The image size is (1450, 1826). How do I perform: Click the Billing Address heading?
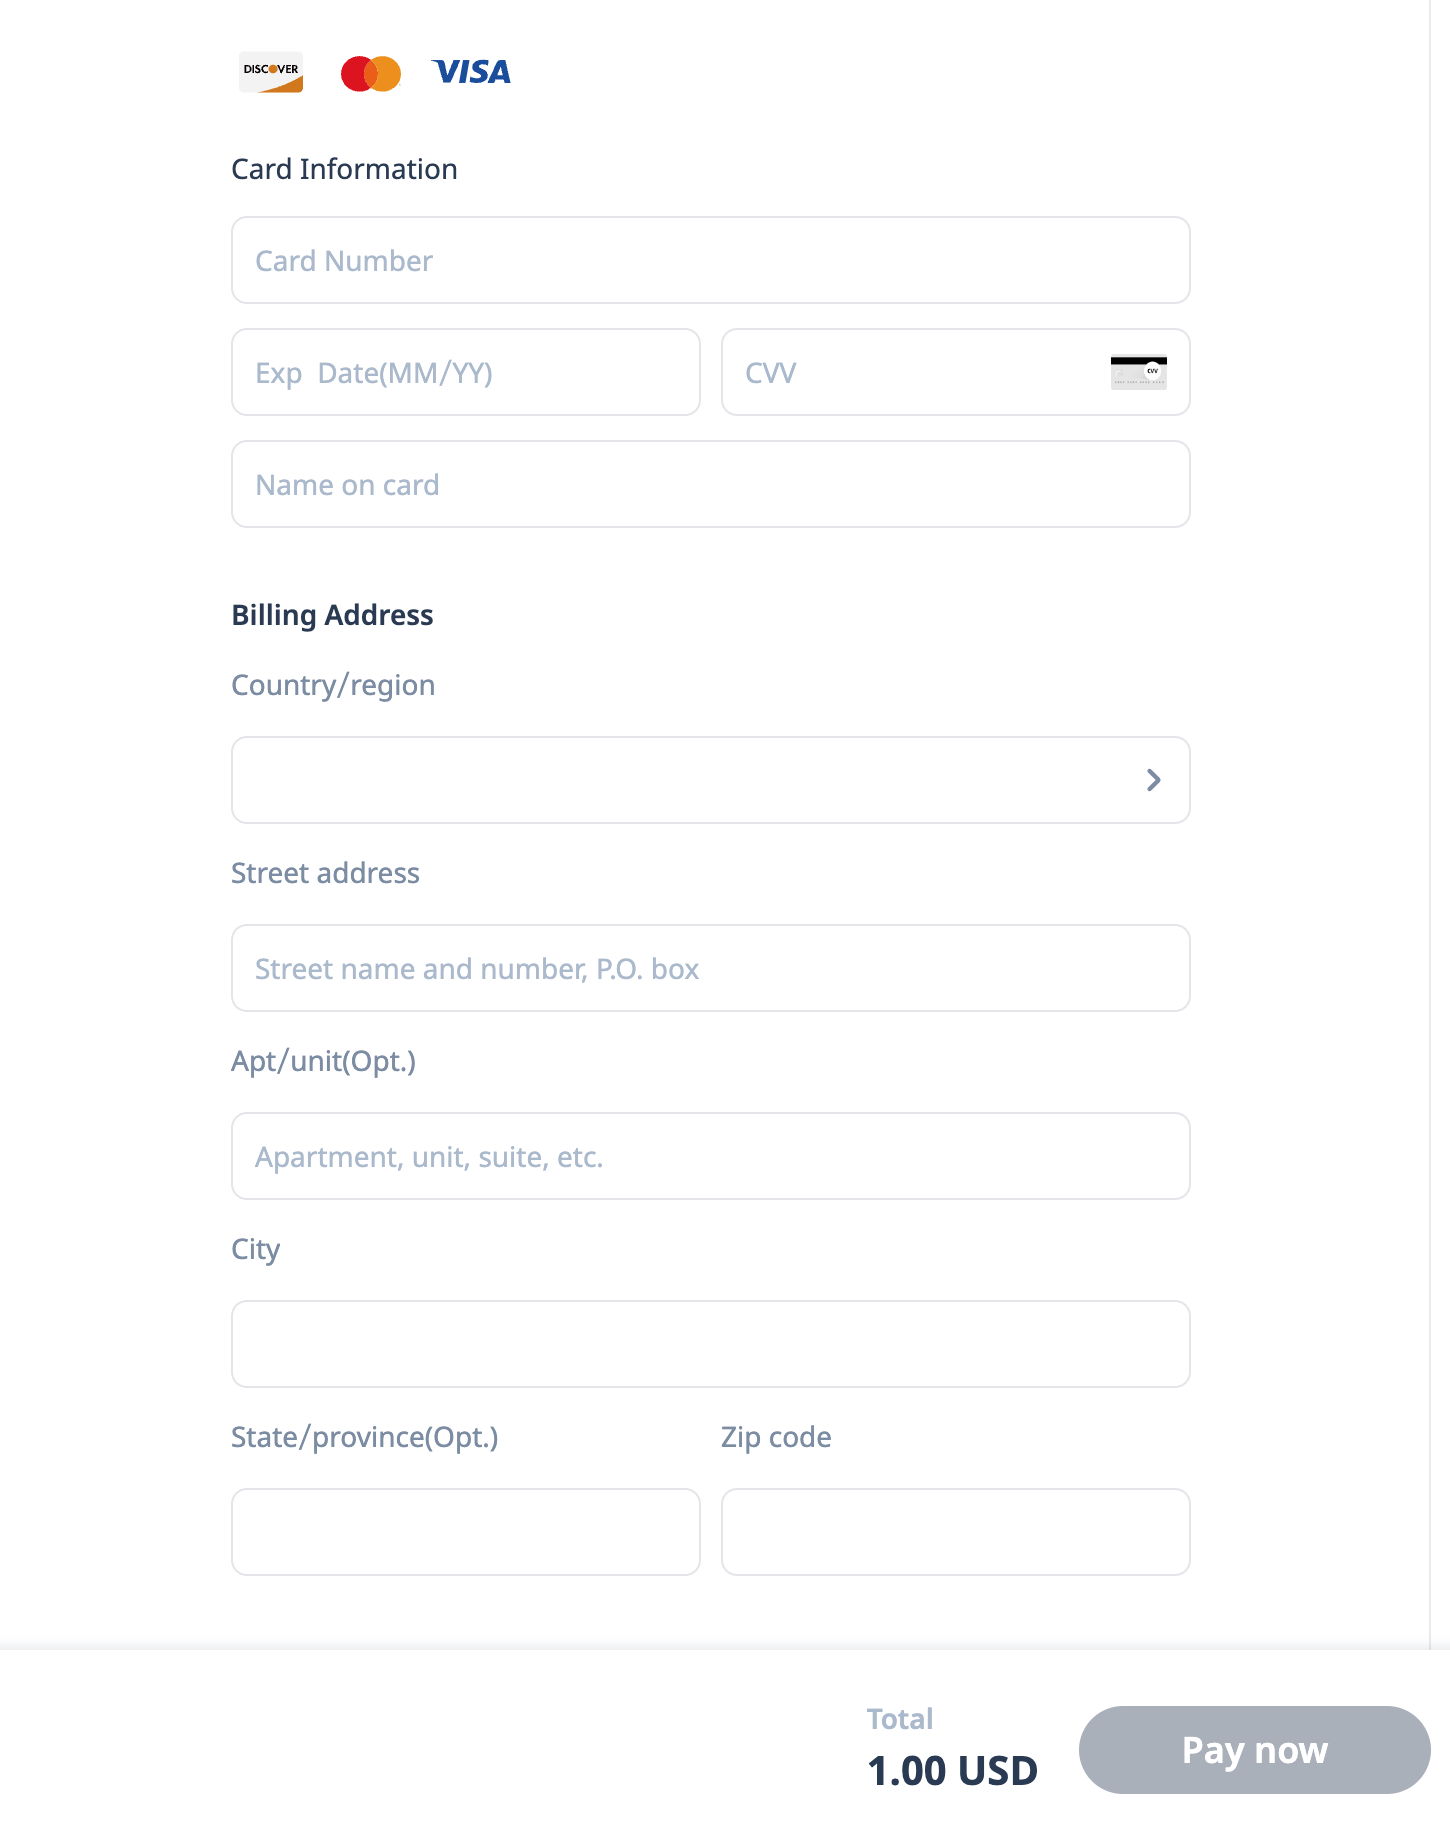pos(332,615)
